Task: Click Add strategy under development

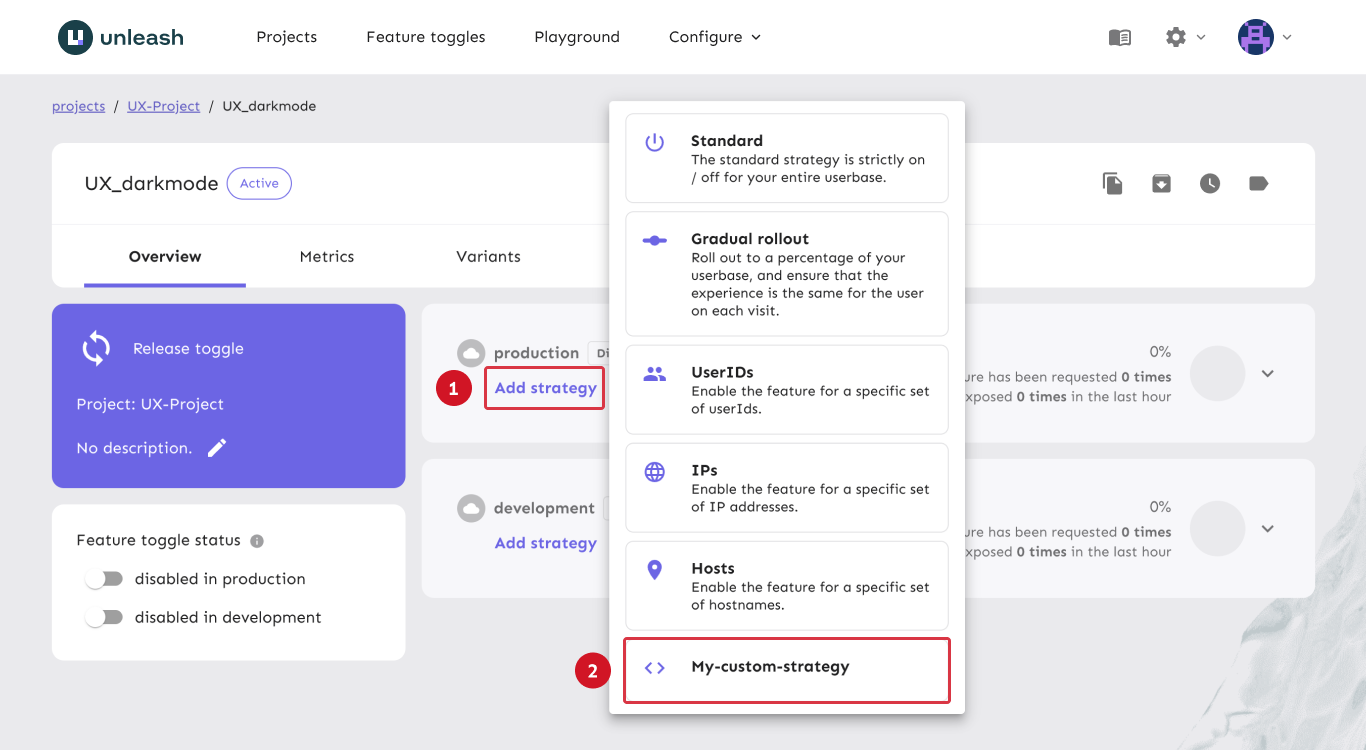Action: [x=545, y=543]
